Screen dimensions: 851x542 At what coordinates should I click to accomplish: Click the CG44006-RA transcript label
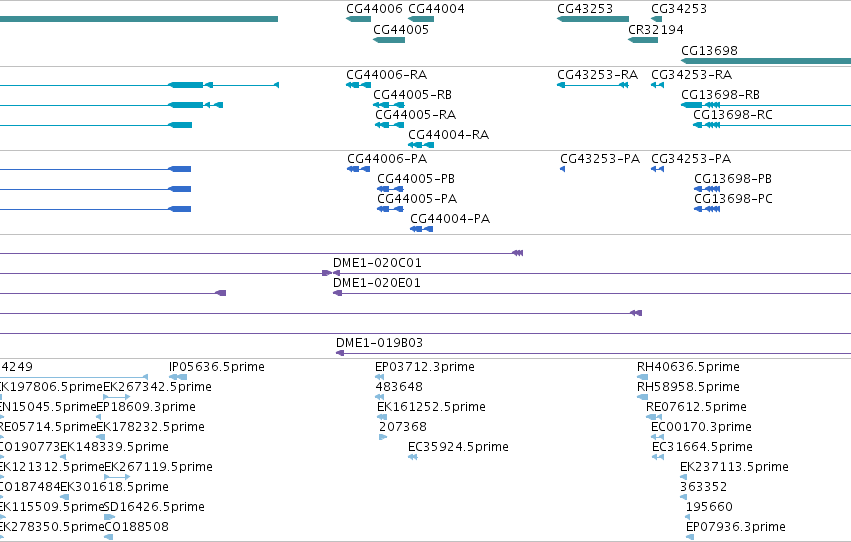tap(386, 74)
